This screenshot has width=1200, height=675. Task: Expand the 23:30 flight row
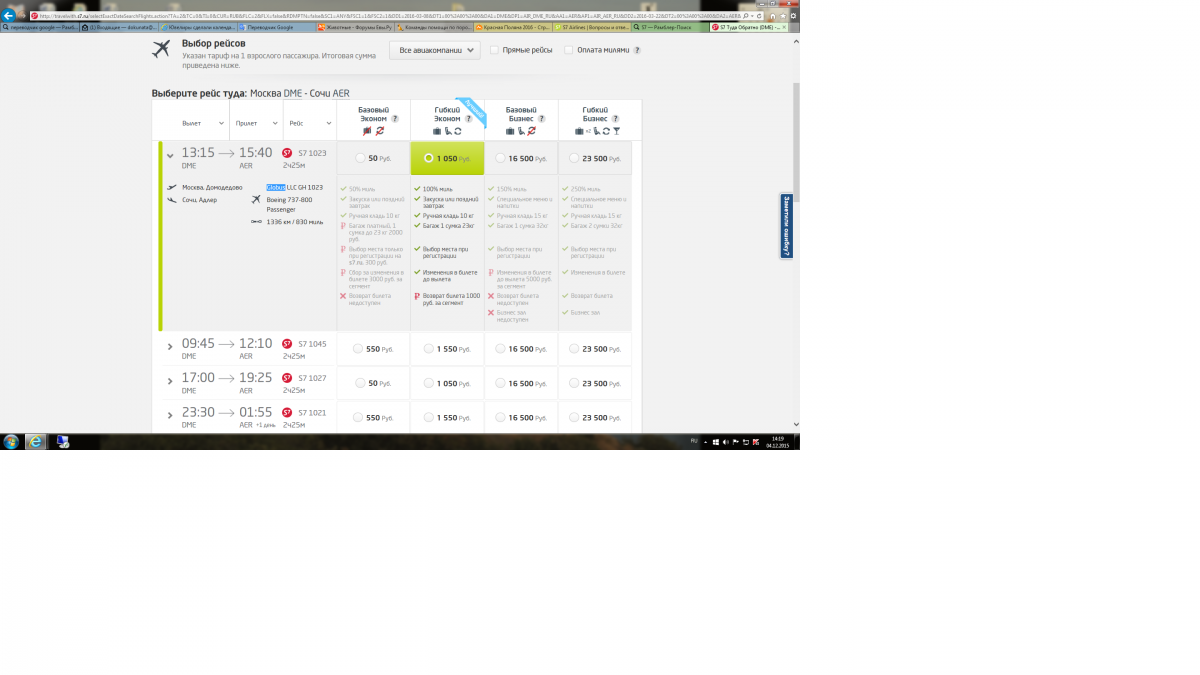click(170, 415)
